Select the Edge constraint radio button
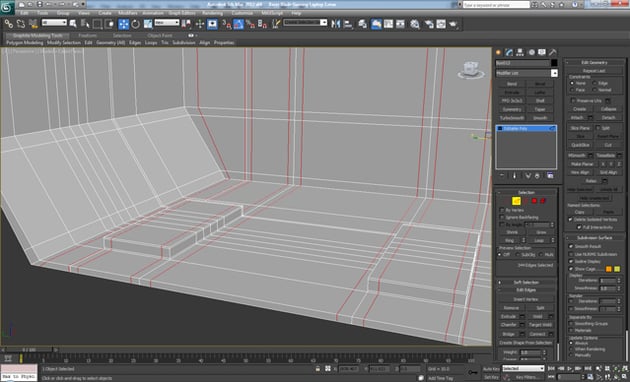Viewport: 630px width, 382px height. point(595,83)
